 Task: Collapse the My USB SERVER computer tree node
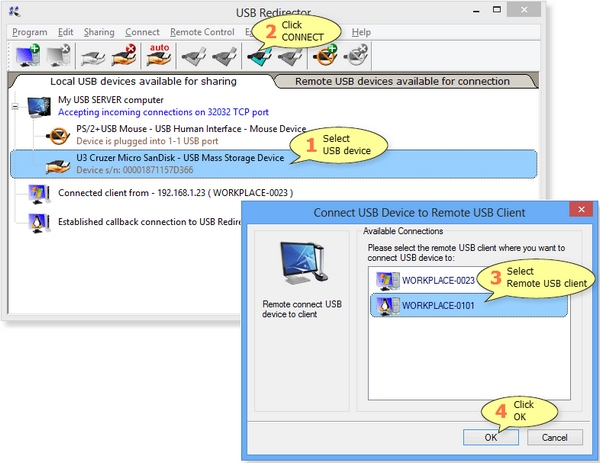coord(16,104)
